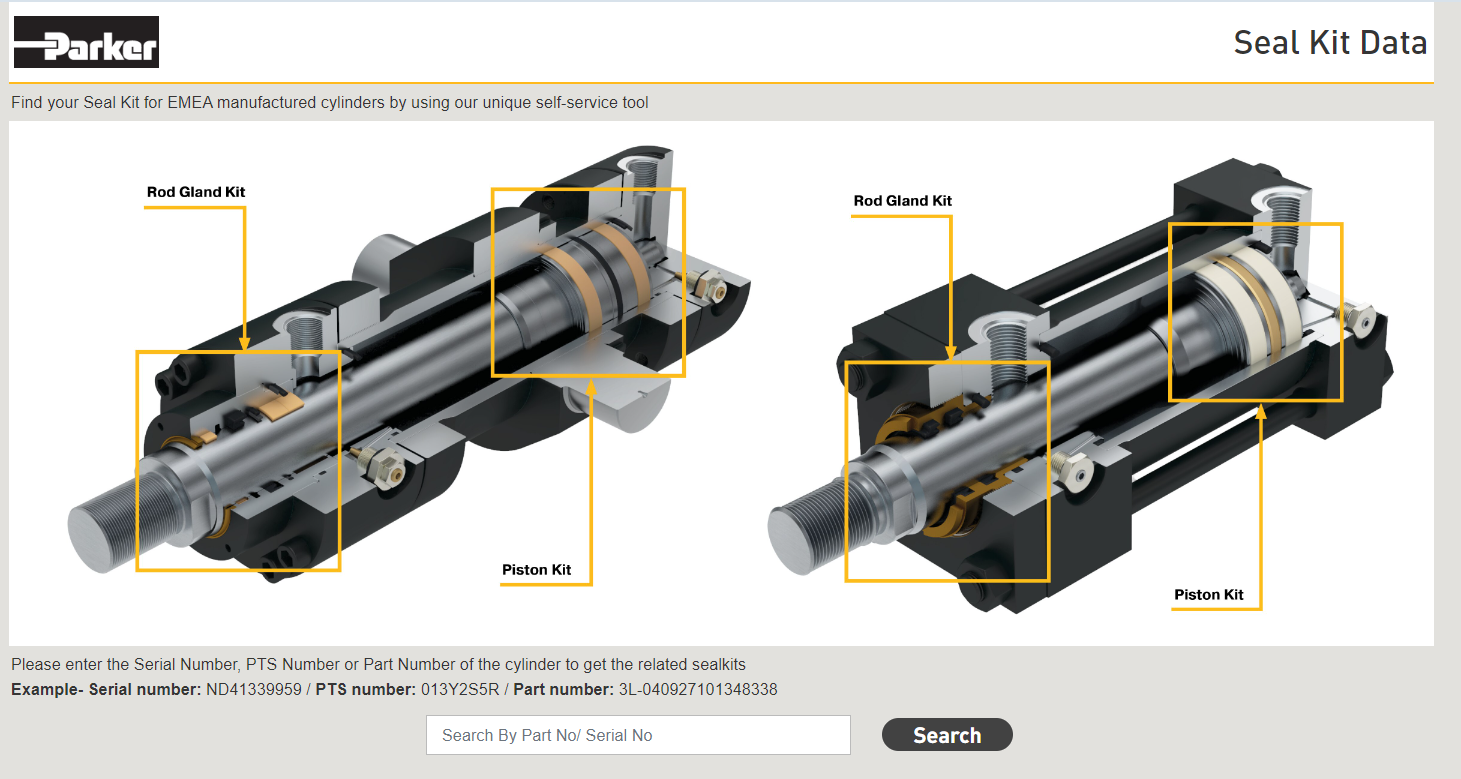Click highlighted piston area on left cylinder
This screenshot has height=779, width=1461.
(588, 282)
